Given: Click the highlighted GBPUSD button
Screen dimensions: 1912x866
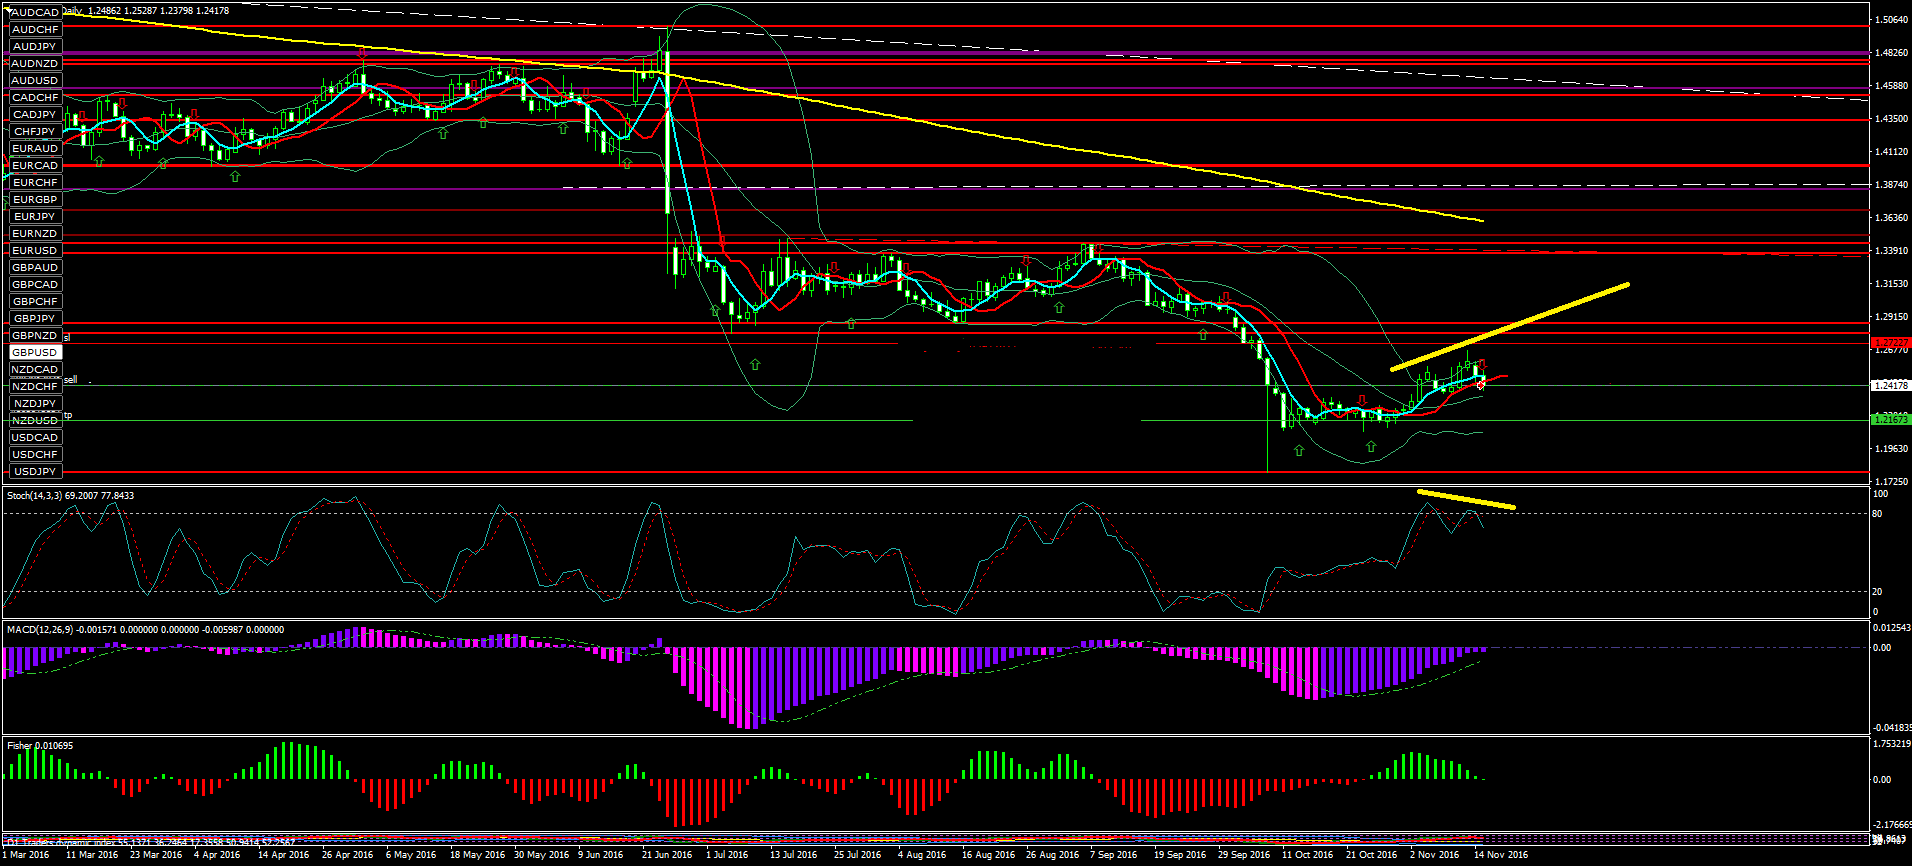Looking at the screenshot, I should 35,353.
